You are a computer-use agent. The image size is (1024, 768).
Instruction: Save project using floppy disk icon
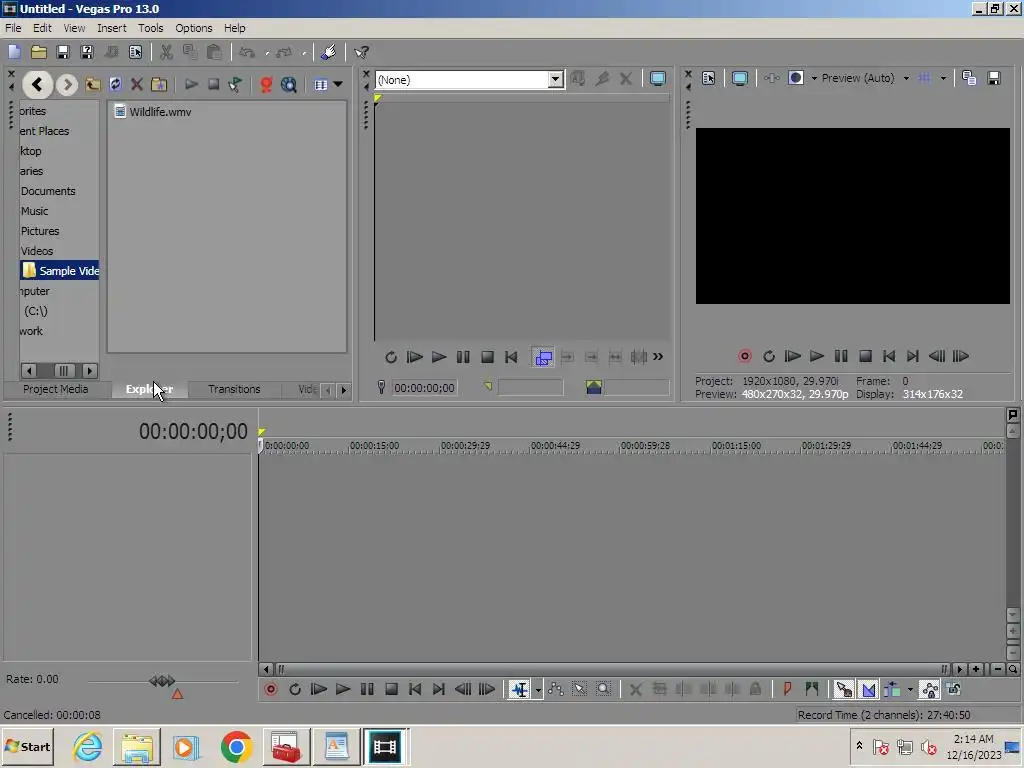point(63,52)
